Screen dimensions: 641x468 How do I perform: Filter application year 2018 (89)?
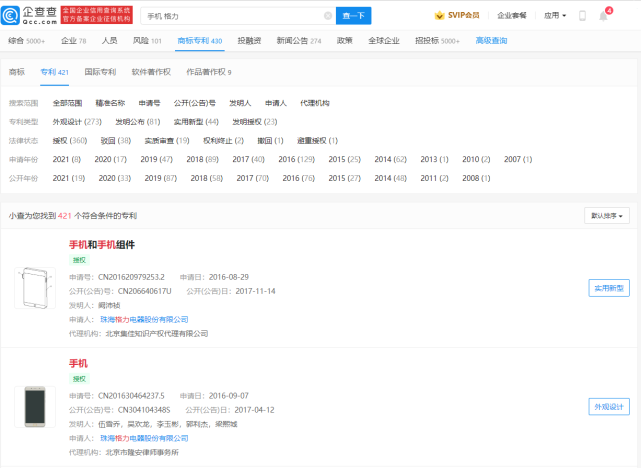(202, 159)
